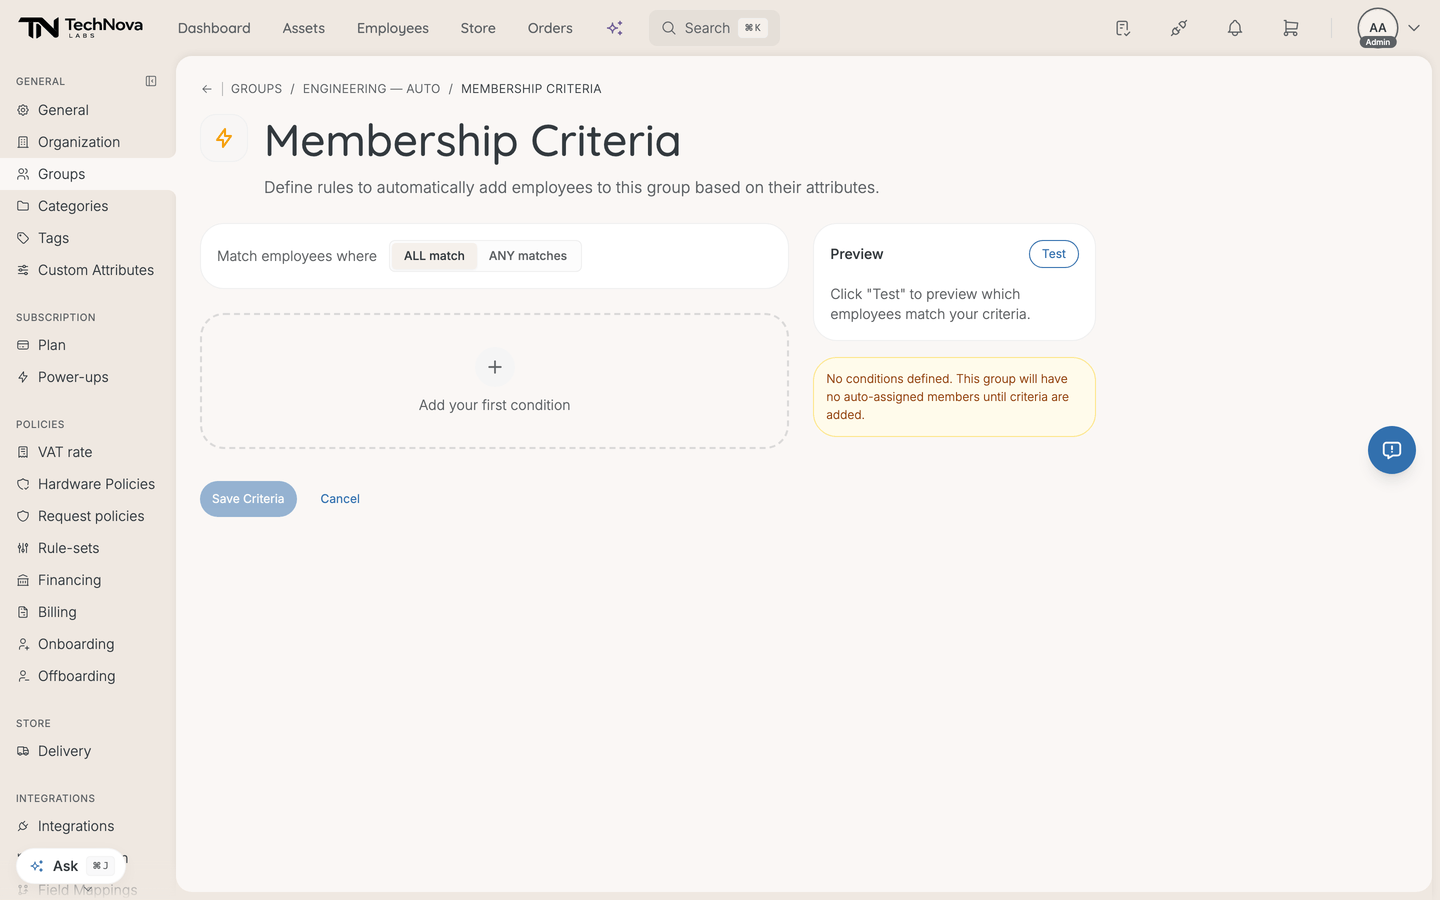Select Groups in sidebar
The image size is (1440, 900).
[x=88, y=174]
